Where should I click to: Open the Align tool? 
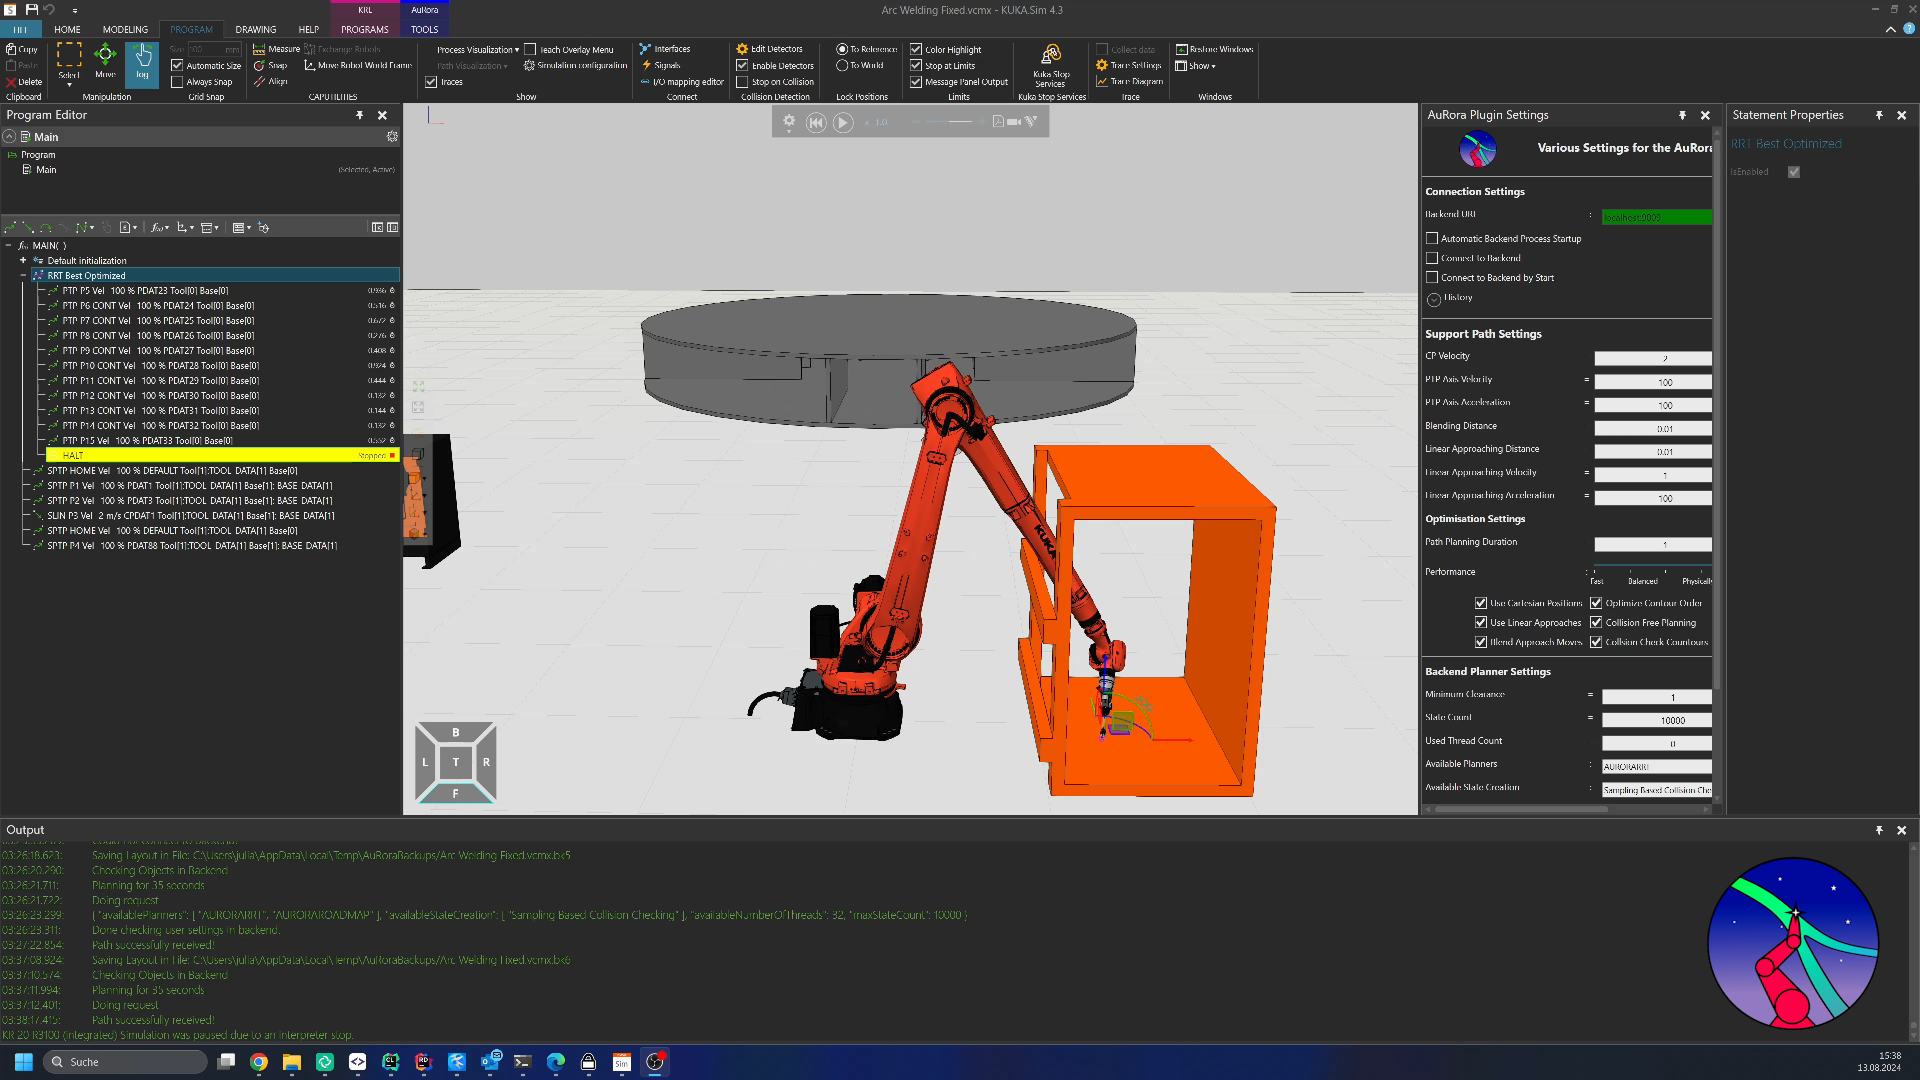point(270,82)
